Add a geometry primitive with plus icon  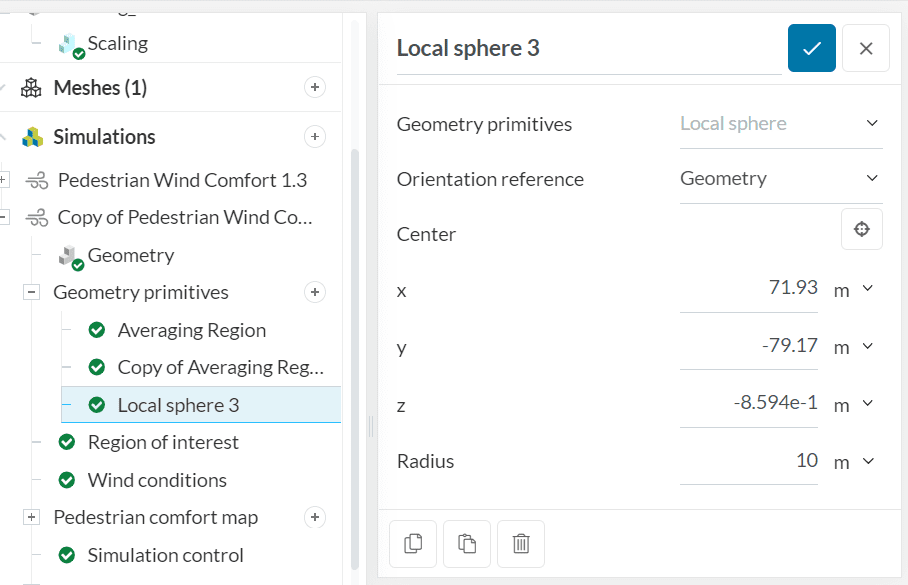(315, 292)
